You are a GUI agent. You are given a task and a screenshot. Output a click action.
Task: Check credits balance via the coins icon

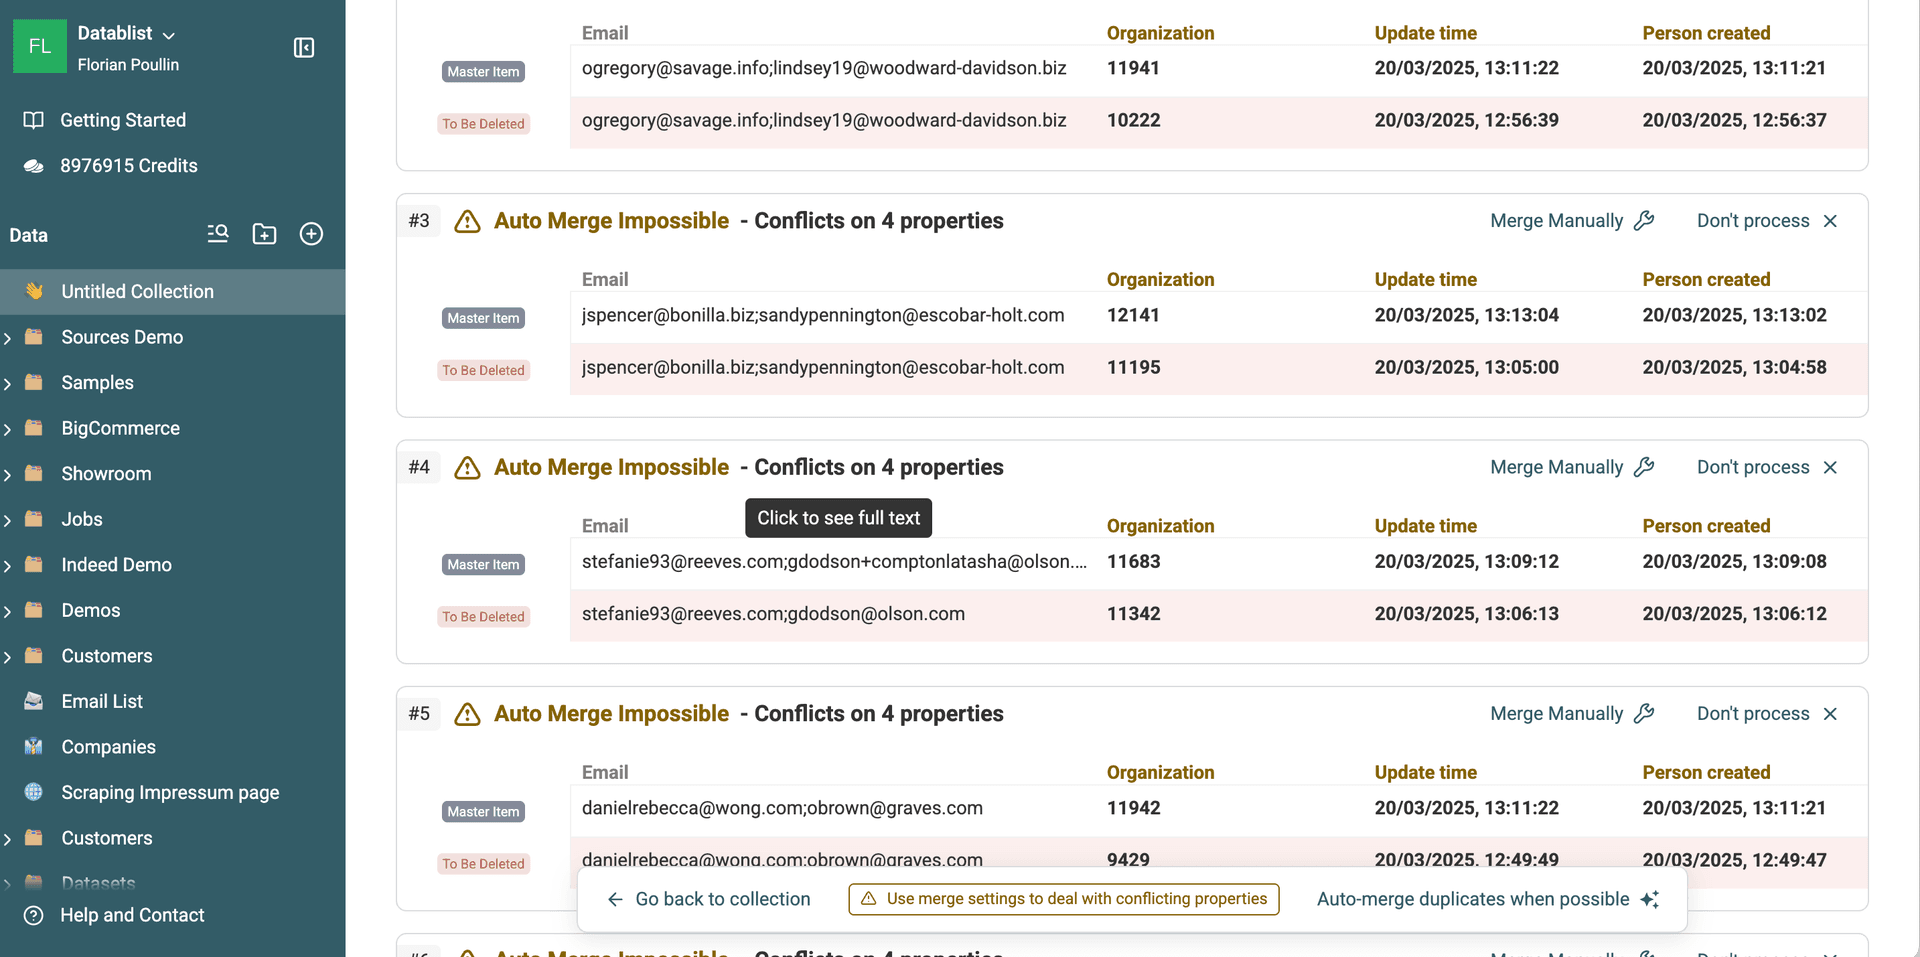(33, 165)
